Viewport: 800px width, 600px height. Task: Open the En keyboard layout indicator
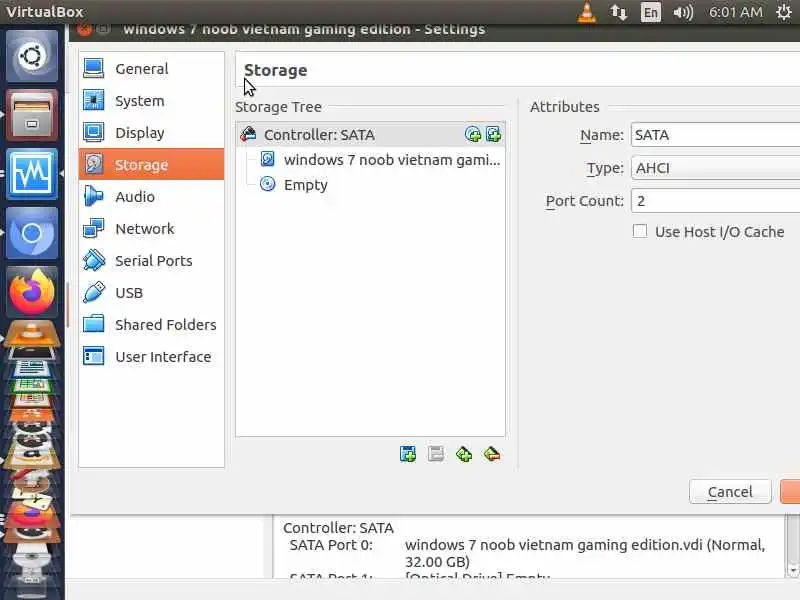click(x=651, y=12)
